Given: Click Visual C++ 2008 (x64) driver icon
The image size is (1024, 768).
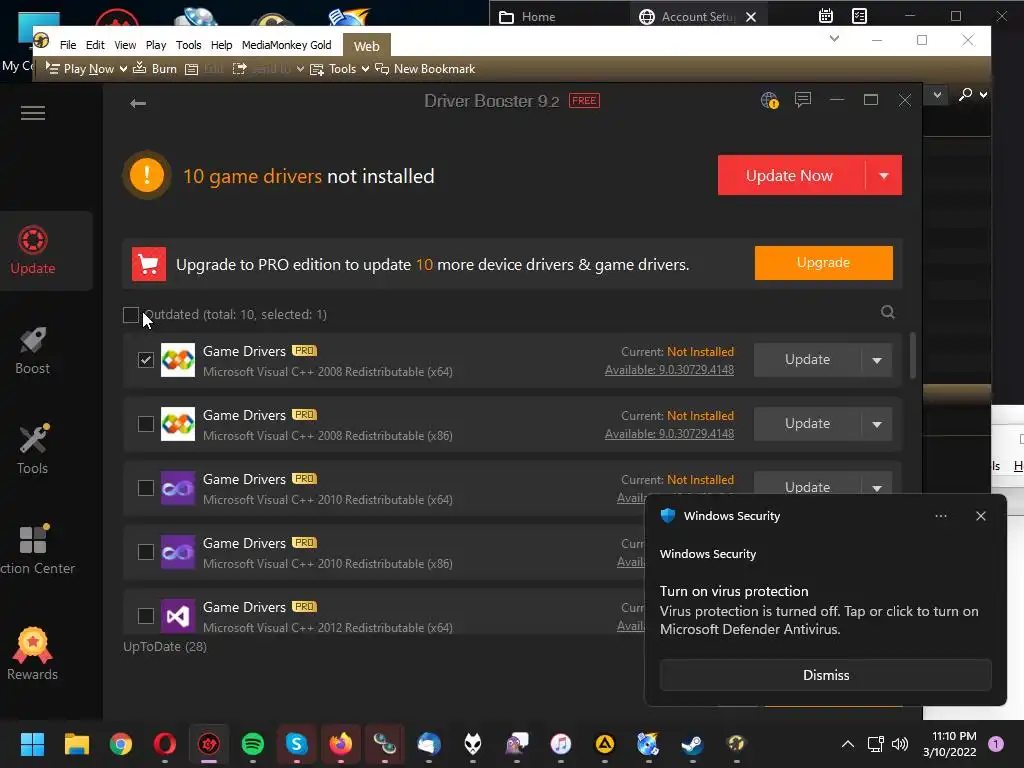Looking at the screenshot, I should tap(178, 360).
